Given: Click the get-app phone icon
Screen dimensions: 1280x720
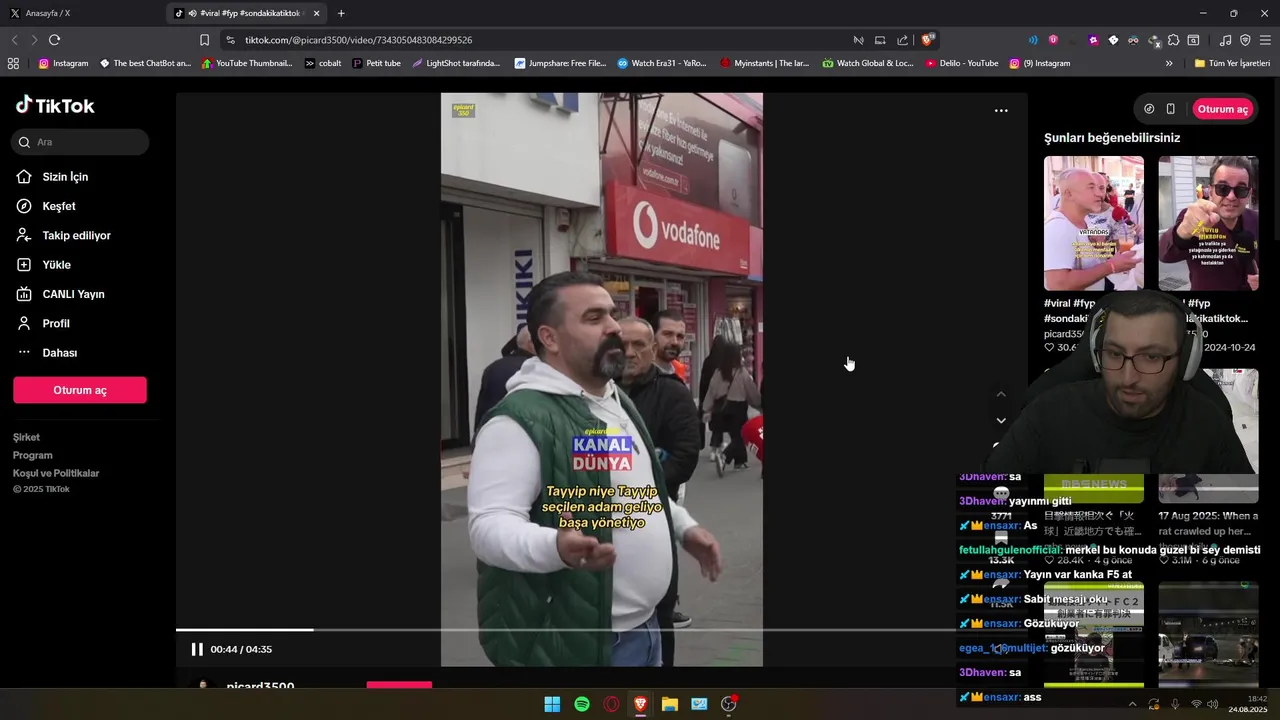Looking at the screenshot, I should click(1170, 109).
